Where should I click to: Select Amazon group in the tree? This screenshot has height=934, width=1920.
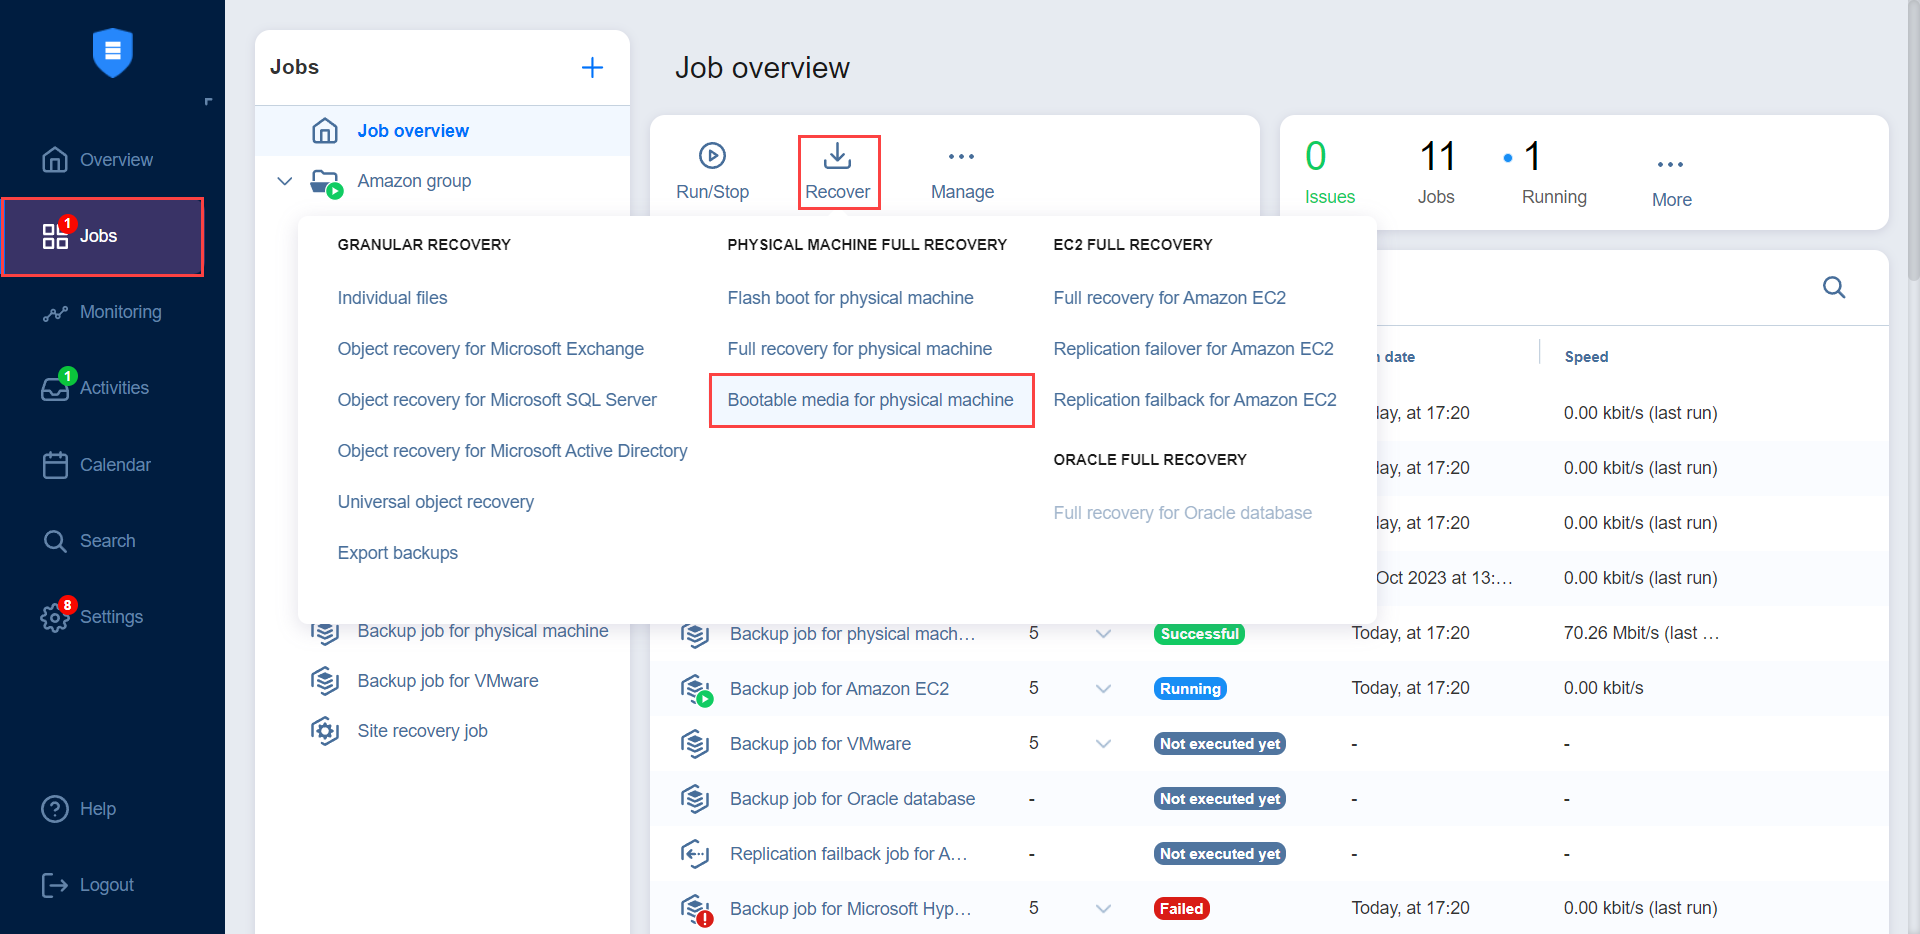(414, 181)
